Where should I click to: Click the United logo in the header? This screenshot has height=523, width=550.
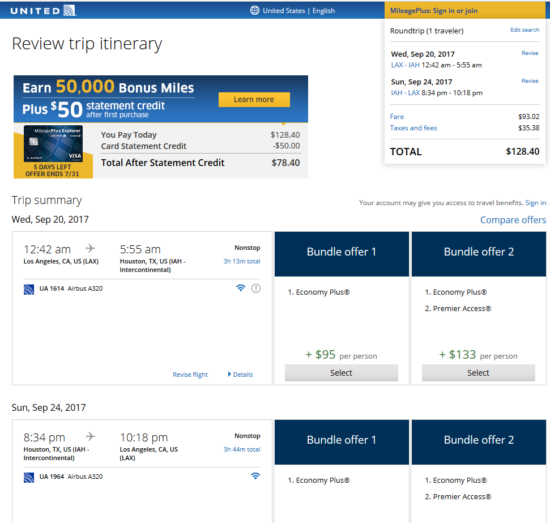point(43,11)
